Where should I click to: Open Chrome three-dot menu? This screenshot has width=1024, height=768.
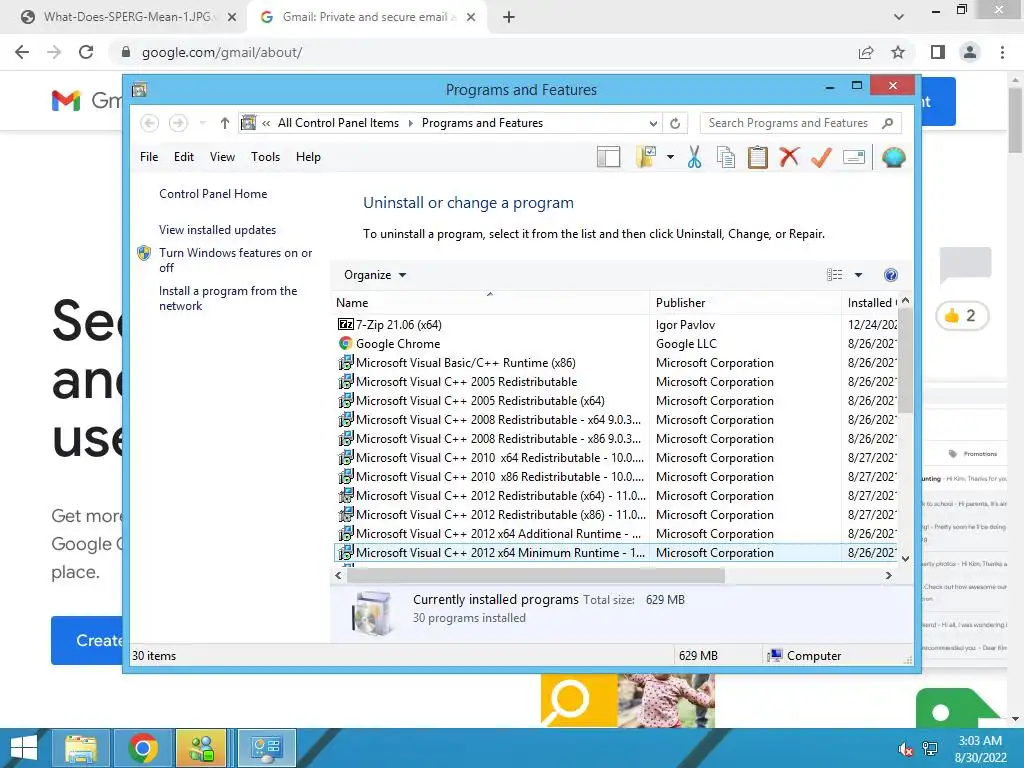1002,52
